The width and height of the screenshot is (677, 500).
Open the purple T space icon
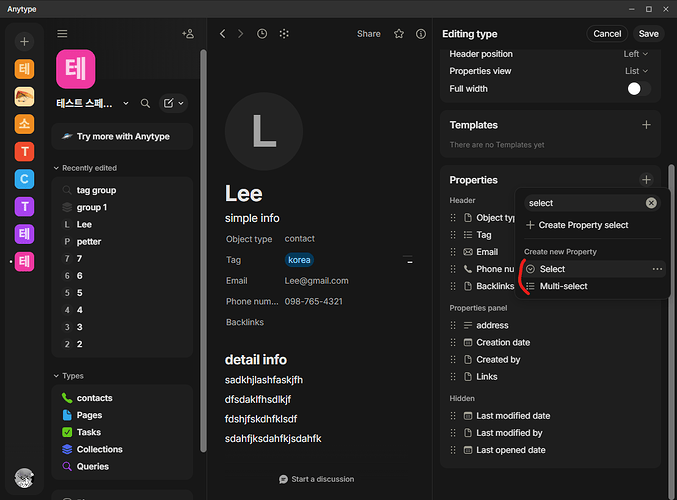pos(24,207)
